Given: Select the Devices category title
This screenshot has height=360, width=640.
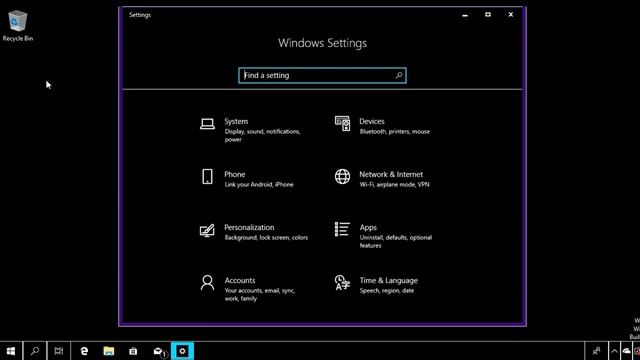Looking at the screenshot, I should coord(372,121).
